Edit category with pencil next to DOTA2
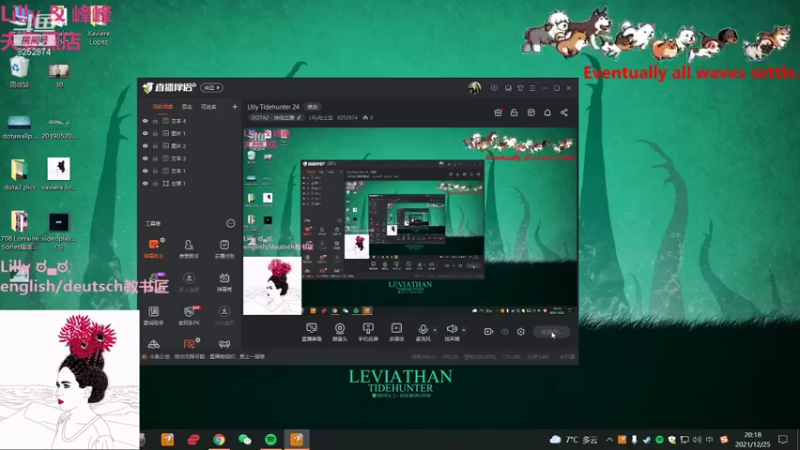 [299, 118]
